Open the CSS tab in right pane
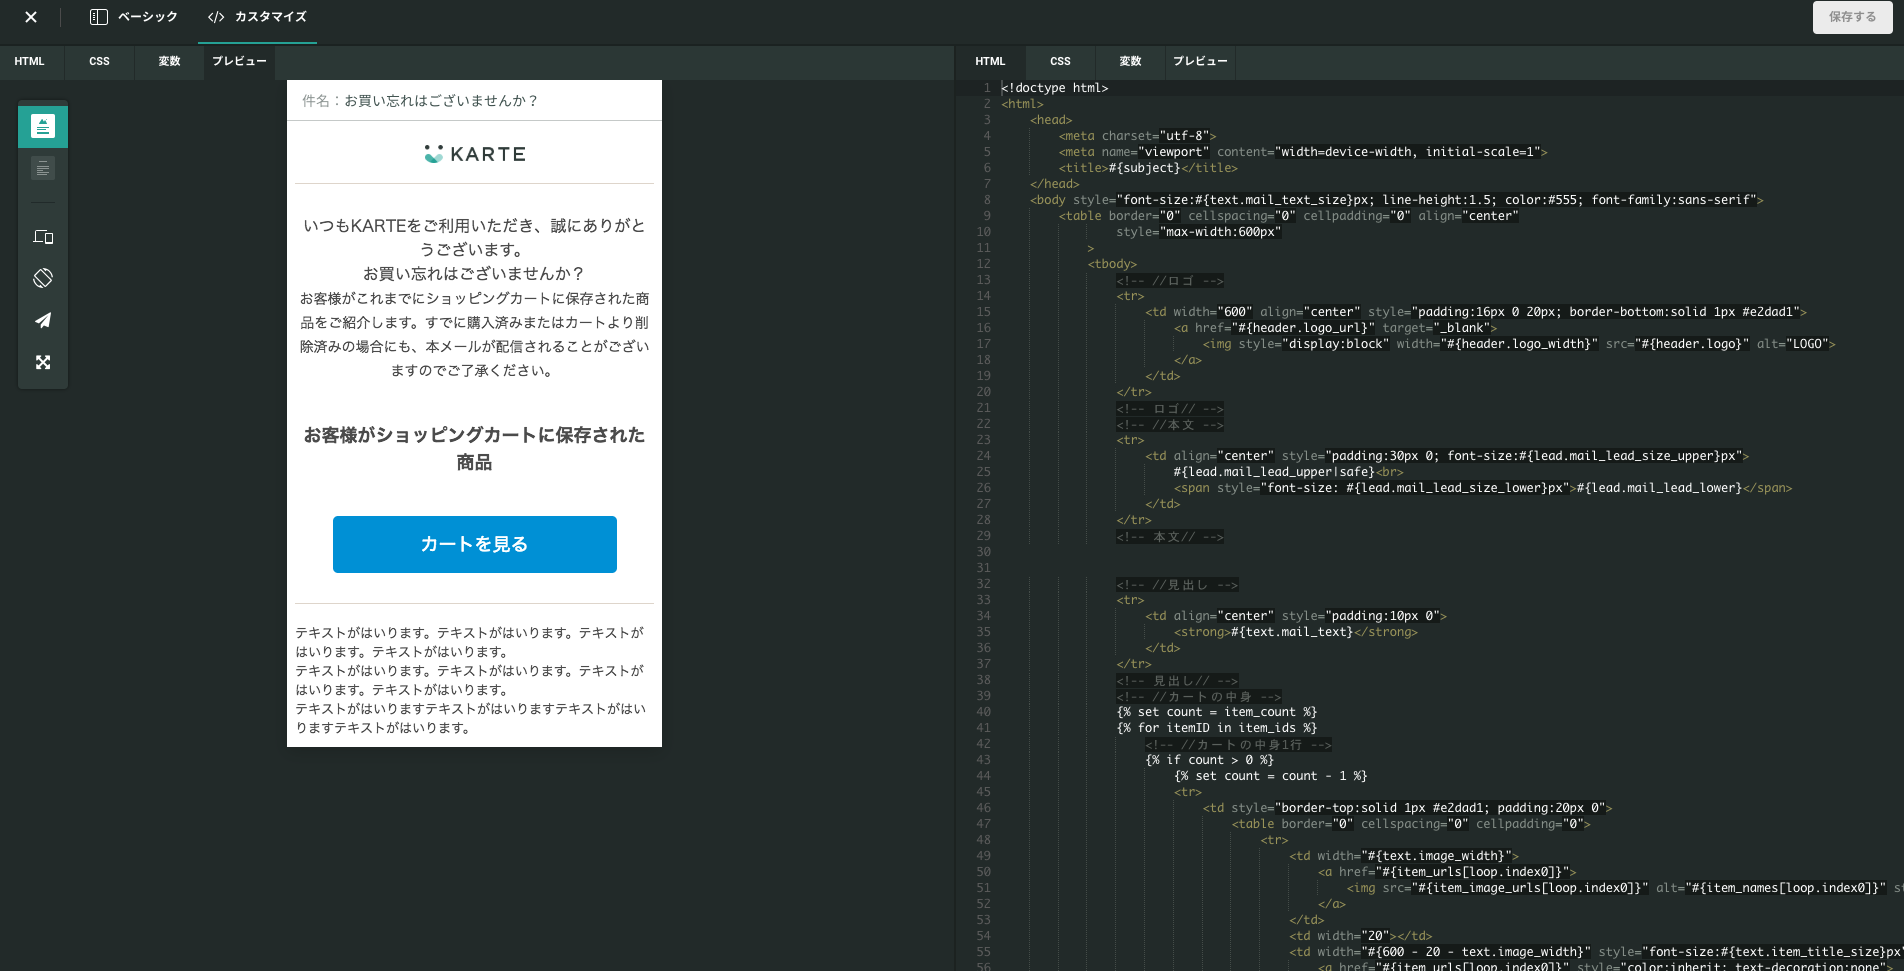 [x=1060, y=61]
